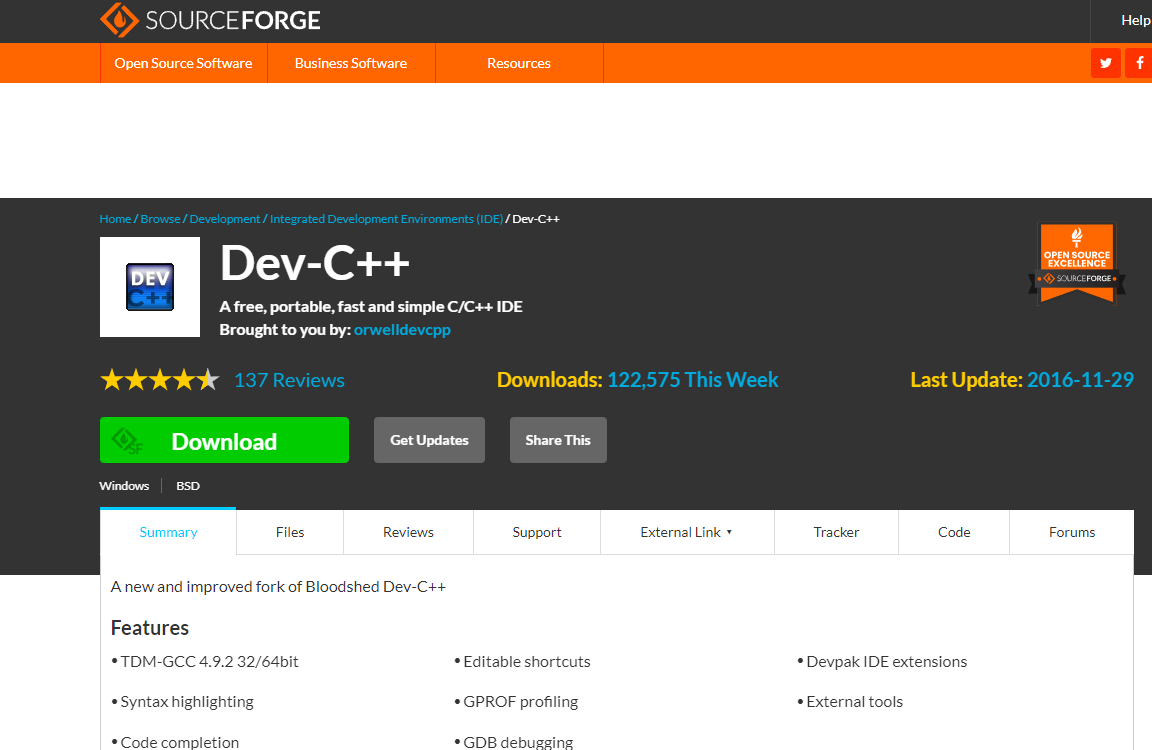Image resolution: width=1152 pixels, height=750 pixels.
Task: Switch to the Support tab
Action: pyautogui.click(x=537, y=532)
